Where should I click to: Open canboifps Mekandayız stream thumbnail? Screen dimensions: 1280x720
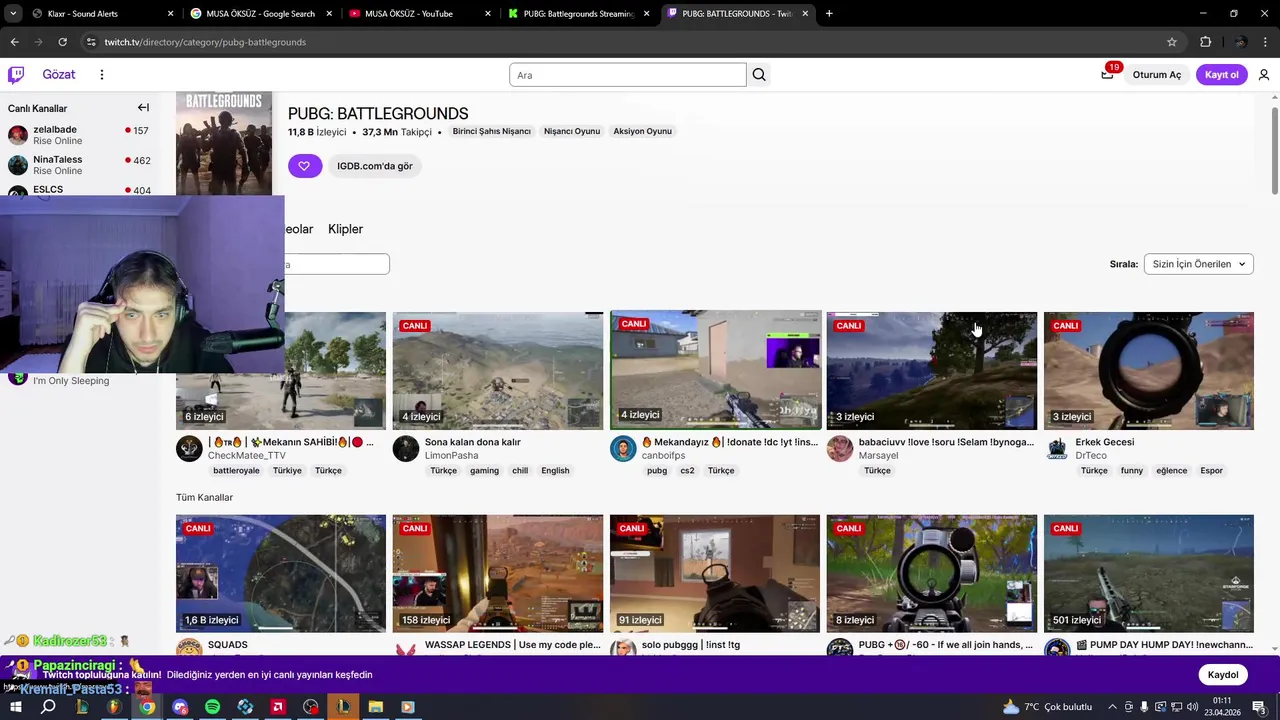716,371
